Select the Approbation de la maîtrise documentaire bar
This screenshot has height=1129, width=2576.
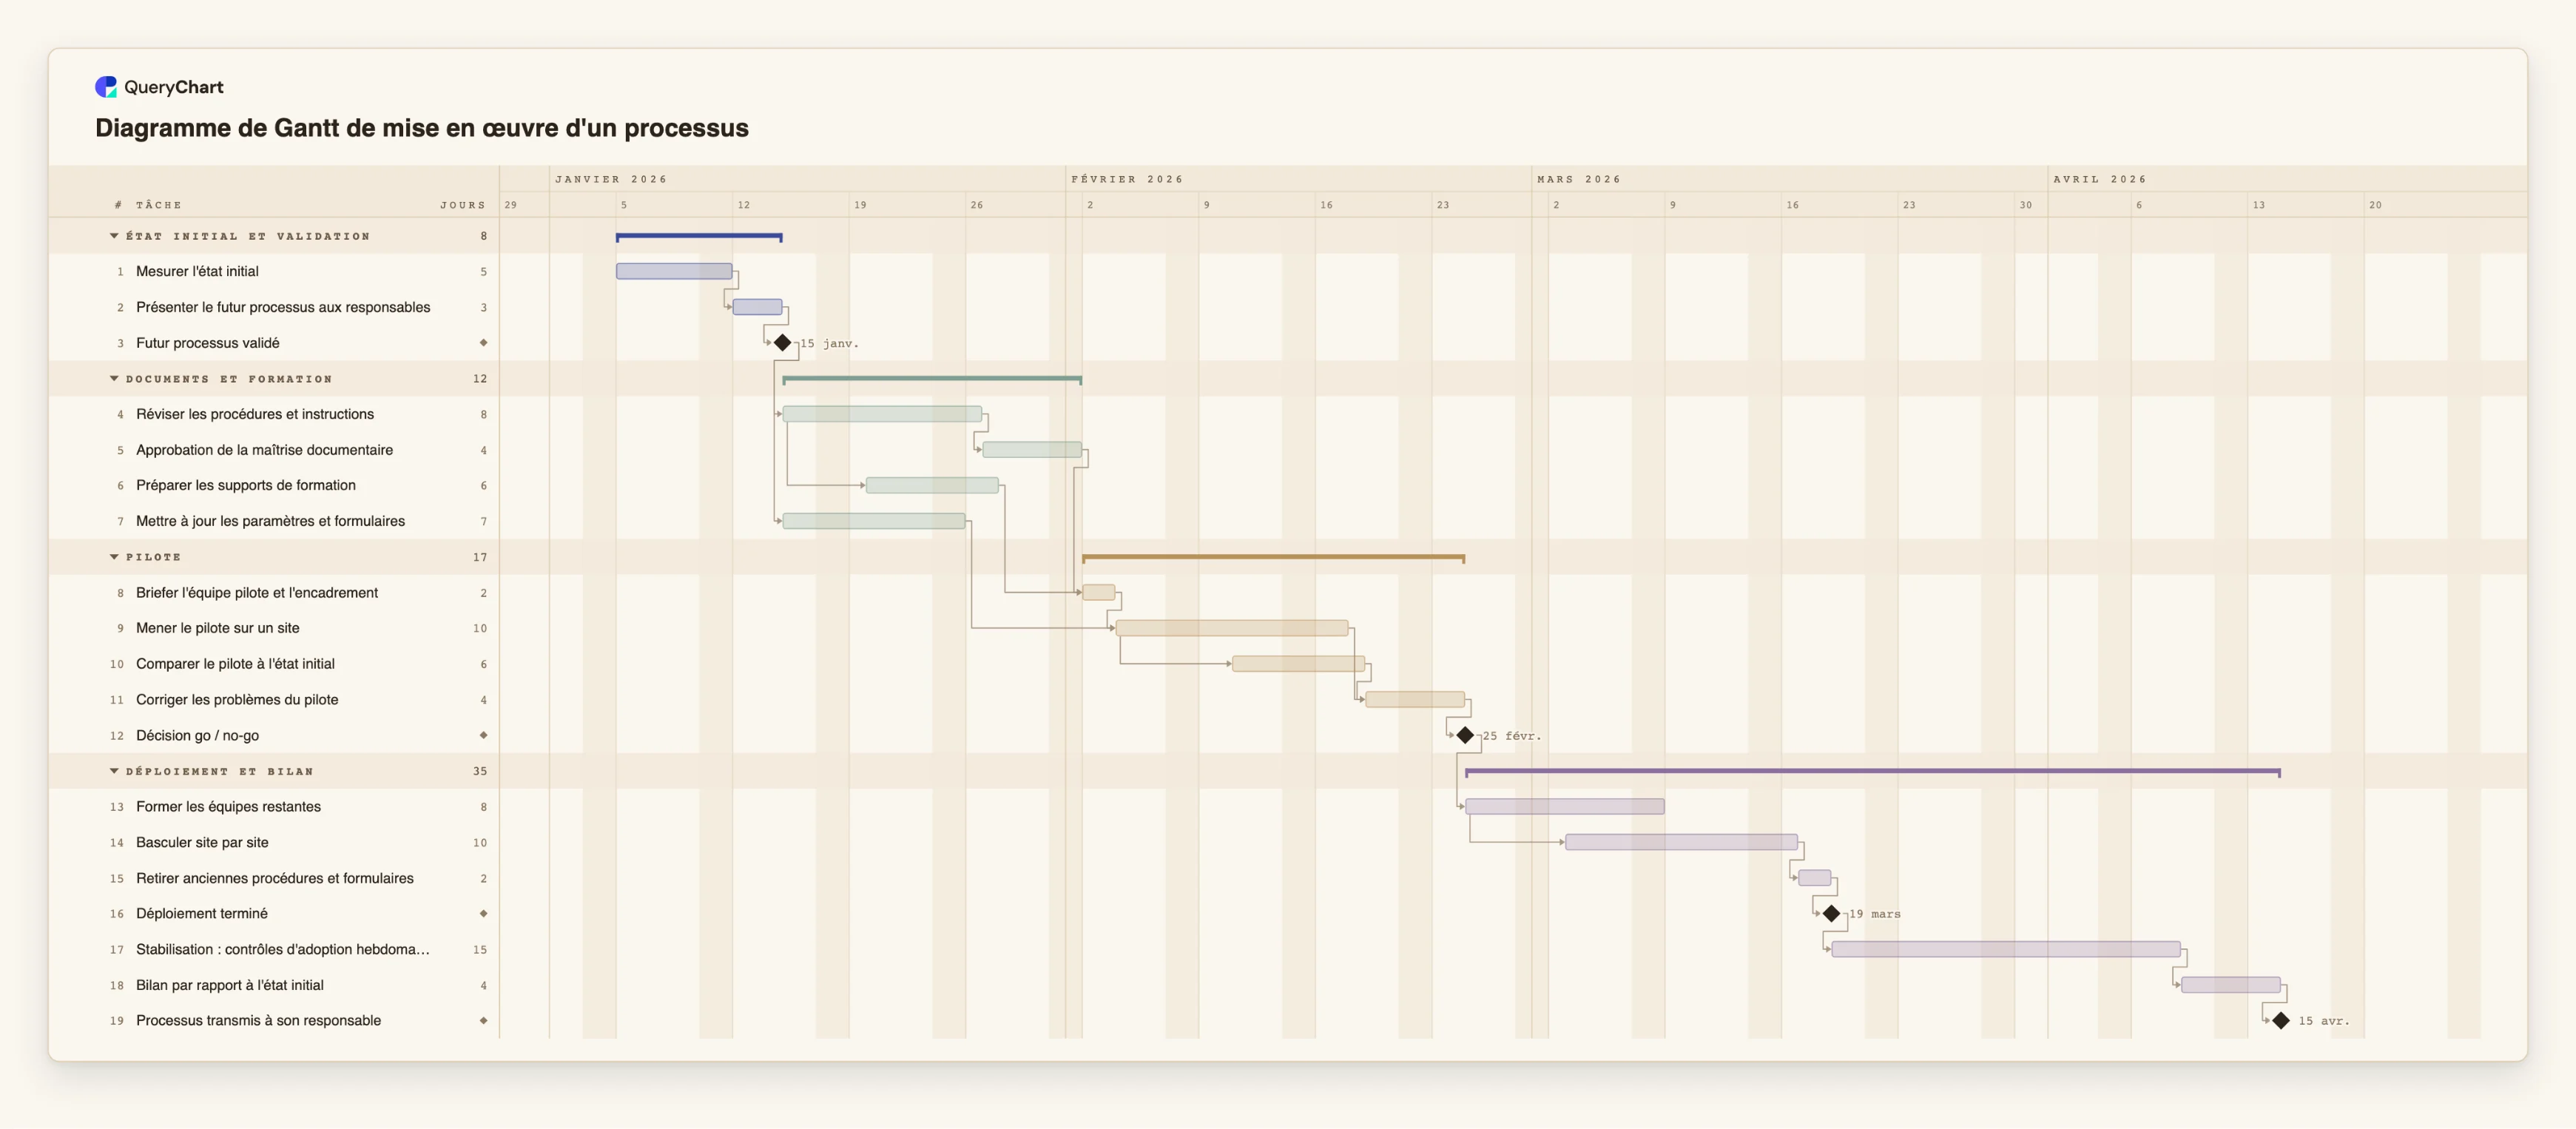[1032, 450]
